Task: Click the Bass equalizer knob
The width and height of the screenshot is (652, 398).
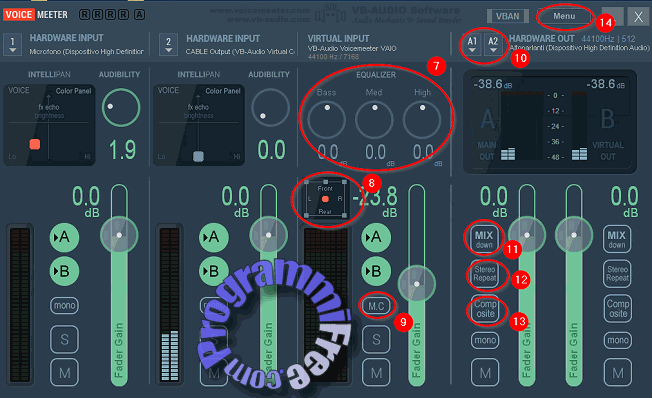Action: coord(326,120)
